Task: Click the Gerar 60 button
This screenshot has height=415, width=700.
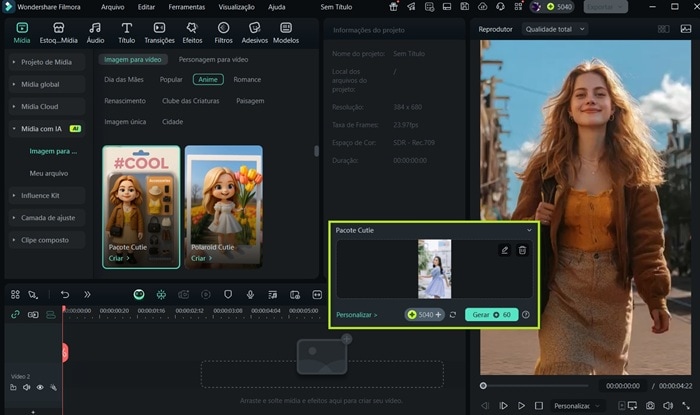Action: point(492,315)
